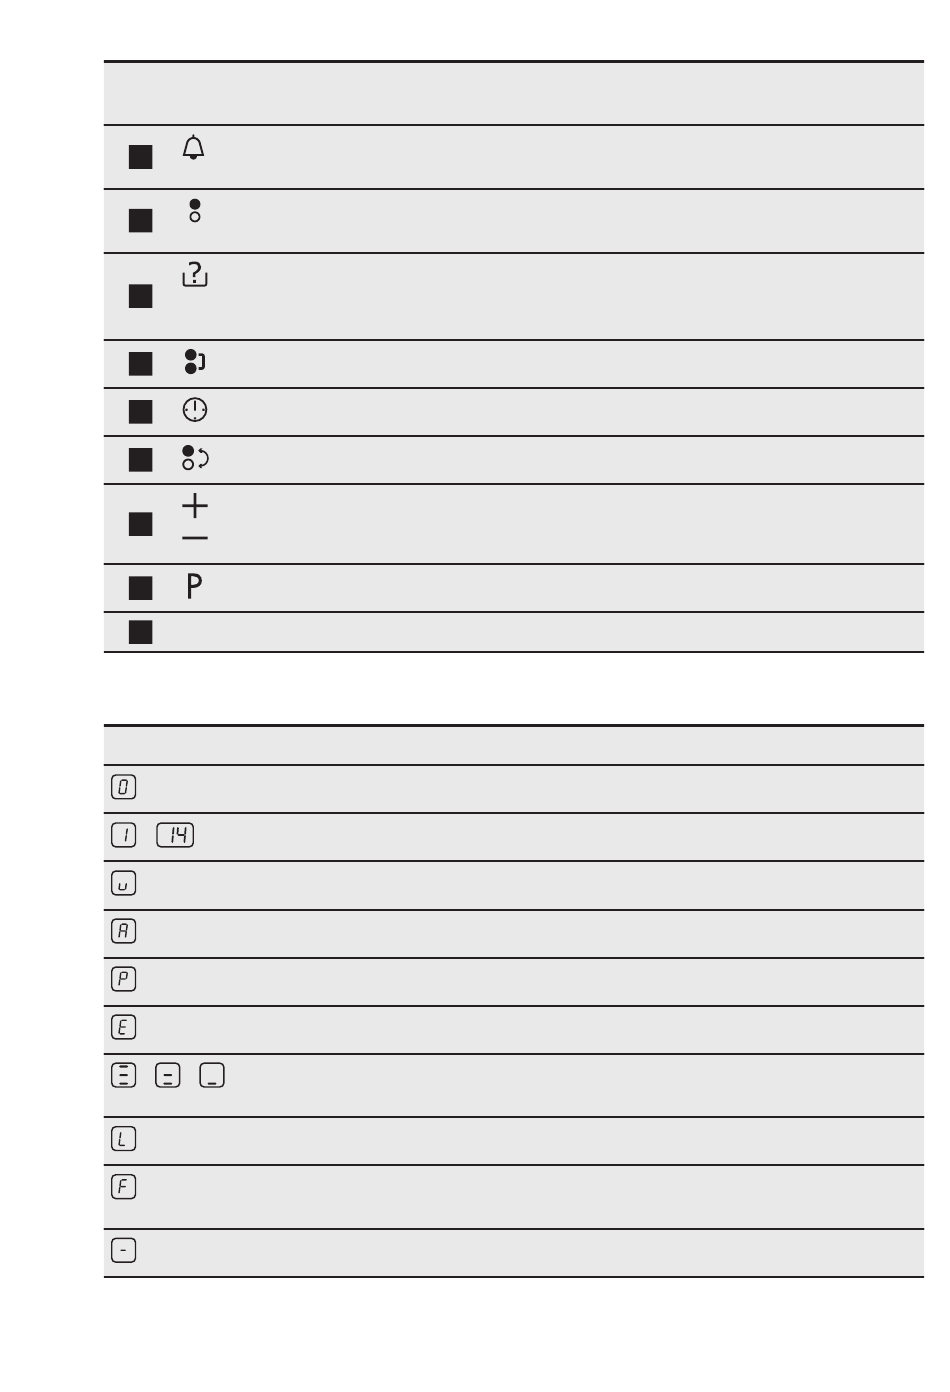950x1392 pixels.
Task: Click the black square beside the bell
Action: pyautogui.click(x=141, y=157)
